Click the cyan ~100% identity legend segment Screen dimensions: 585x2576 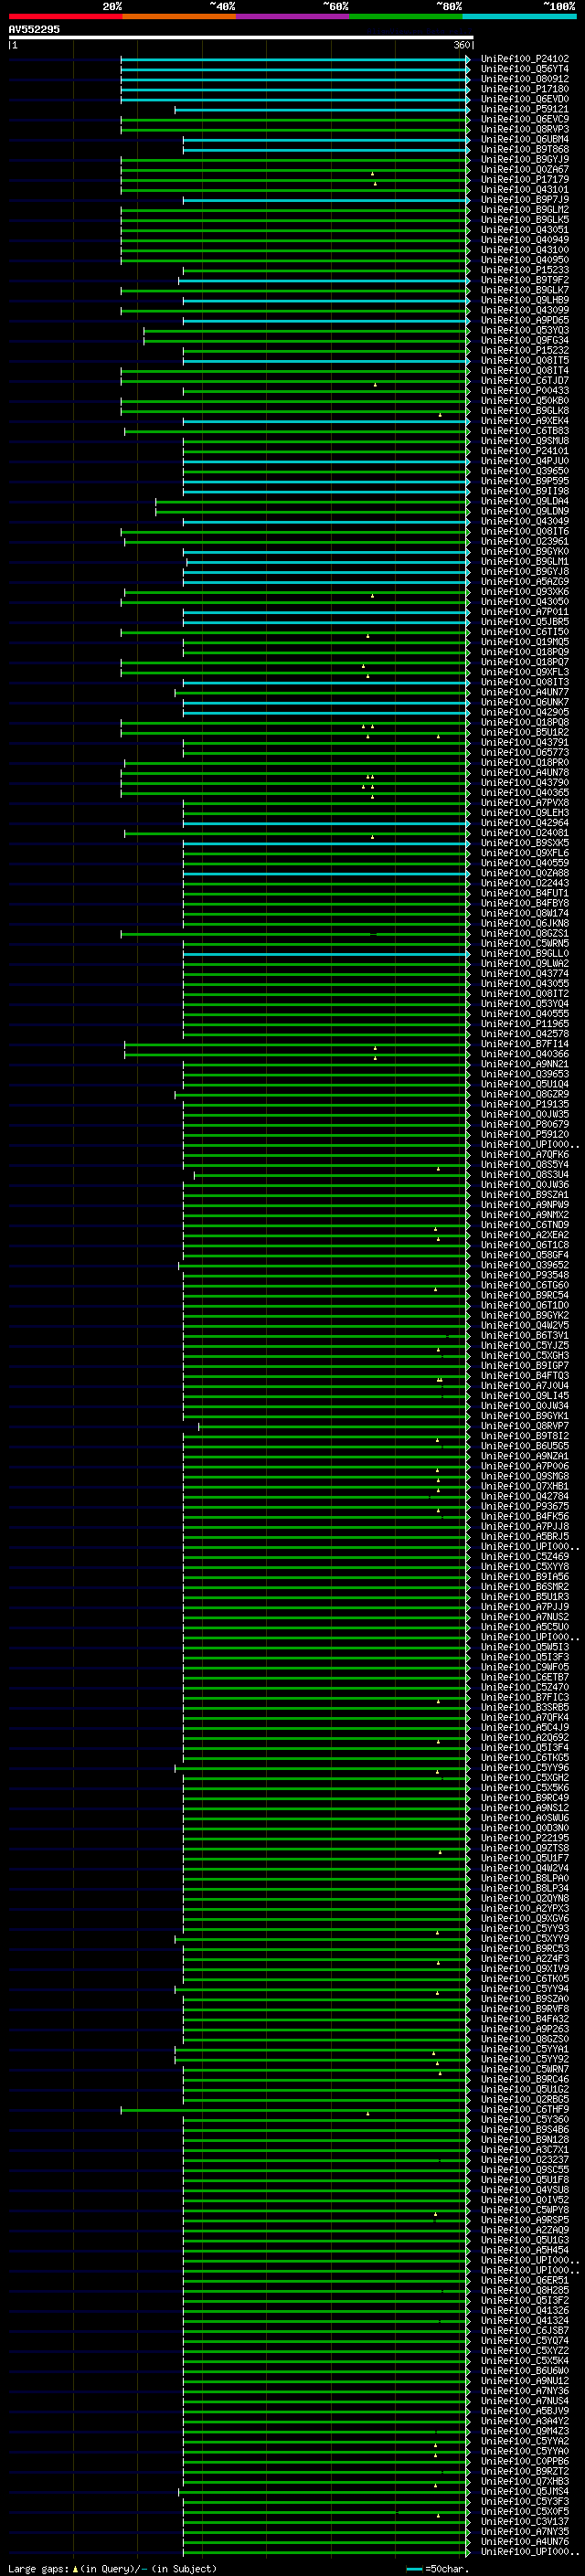click(x=519, y=16)
